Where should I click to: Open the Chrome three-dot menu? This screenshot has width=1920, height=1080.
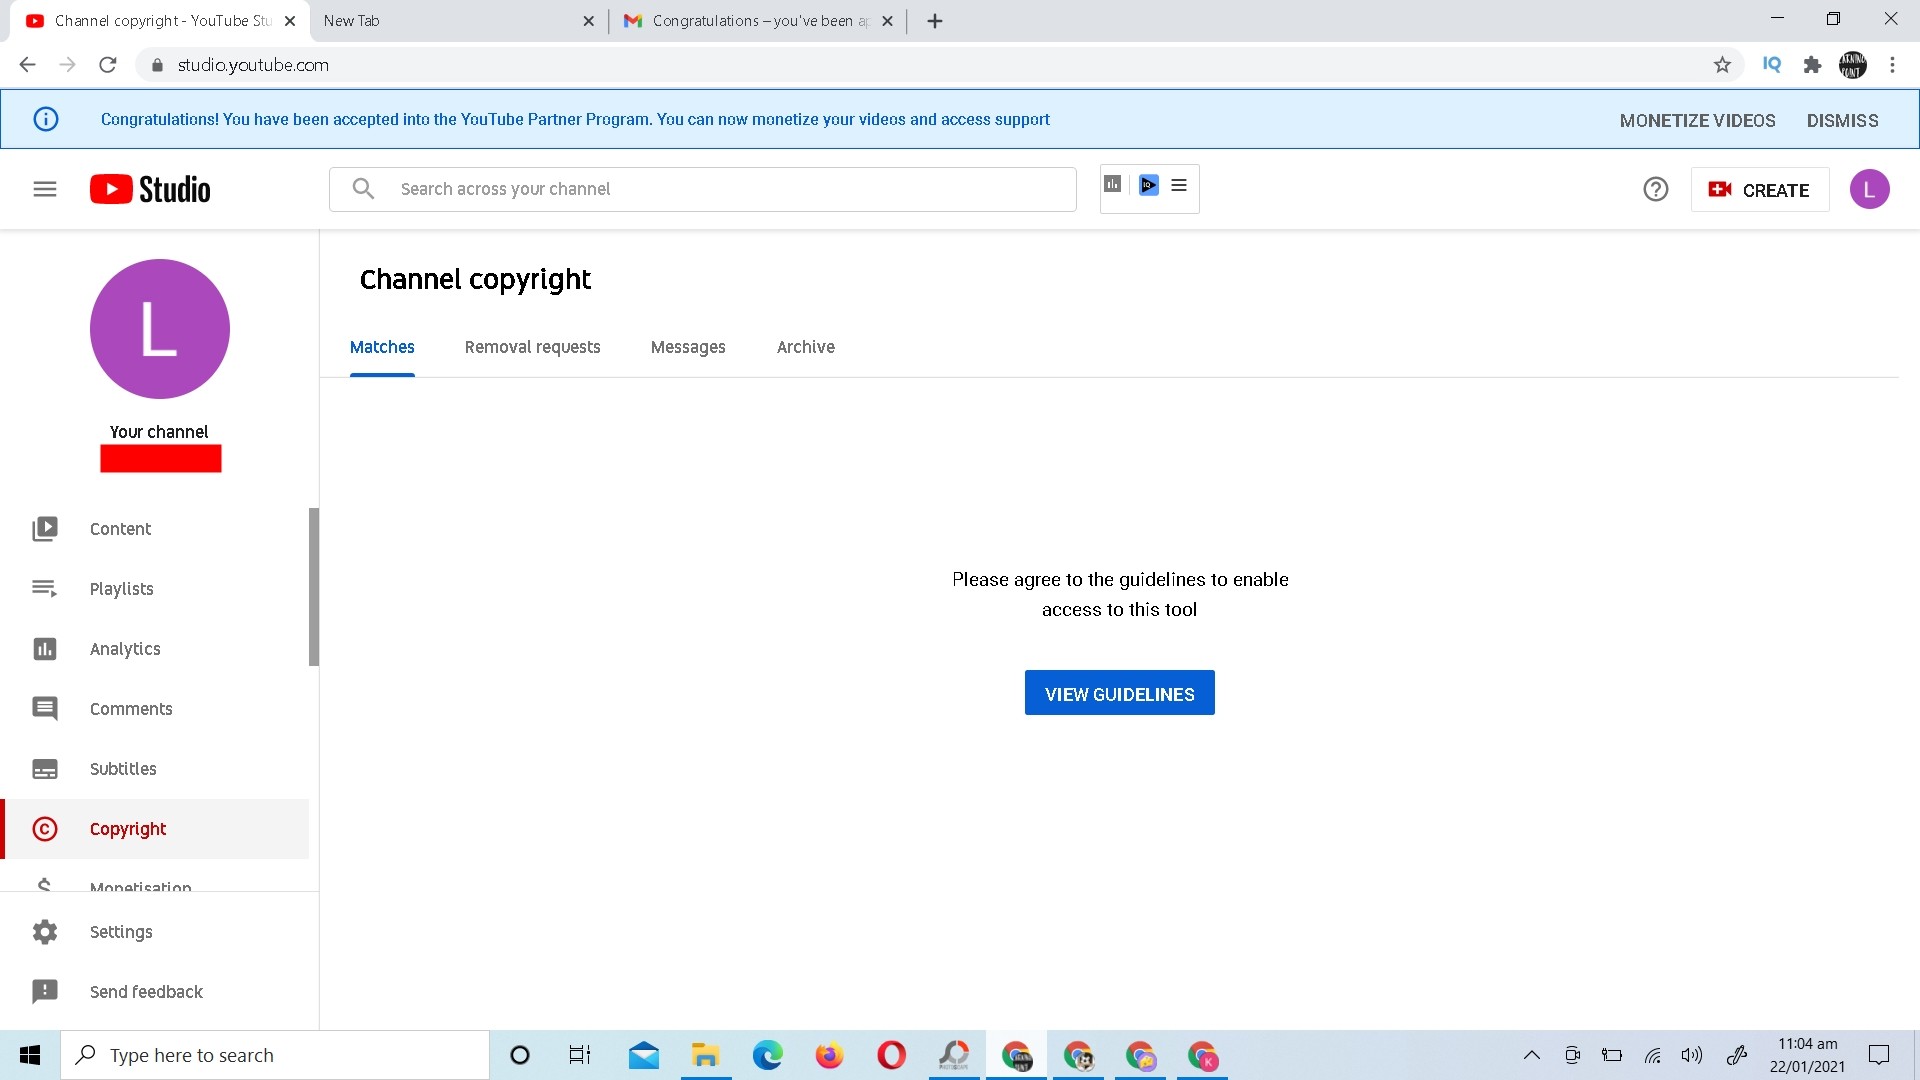point(1892,65)
